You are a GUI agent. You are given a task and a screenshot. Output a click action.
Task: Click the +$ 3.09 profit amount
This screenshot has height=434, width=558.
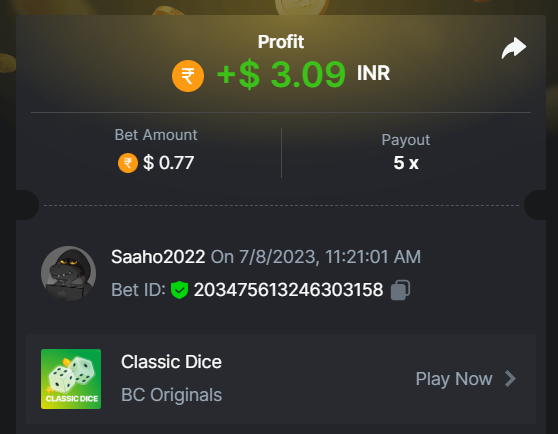[281, 75]
